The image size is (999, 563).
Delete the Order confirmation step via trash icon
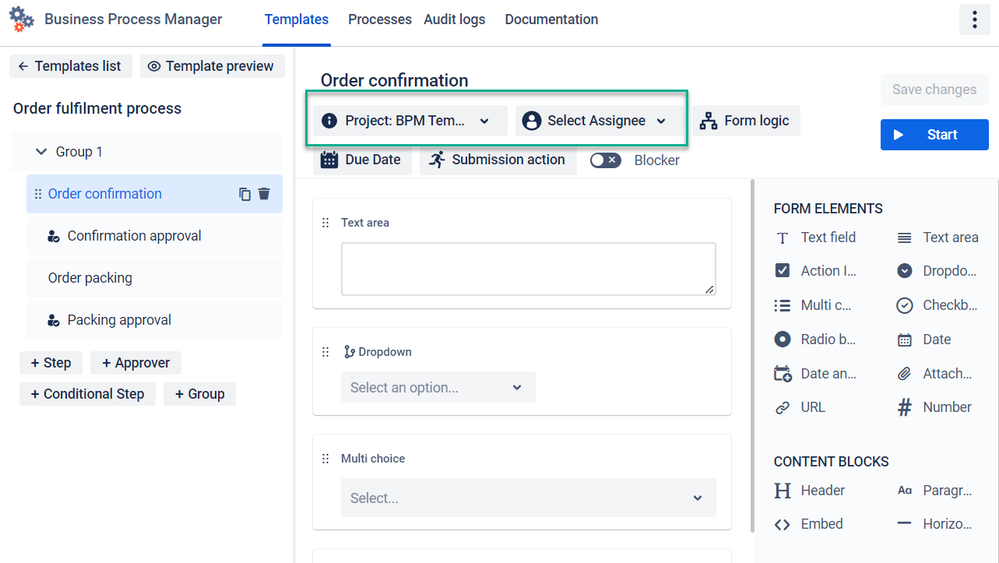point(264,194)
